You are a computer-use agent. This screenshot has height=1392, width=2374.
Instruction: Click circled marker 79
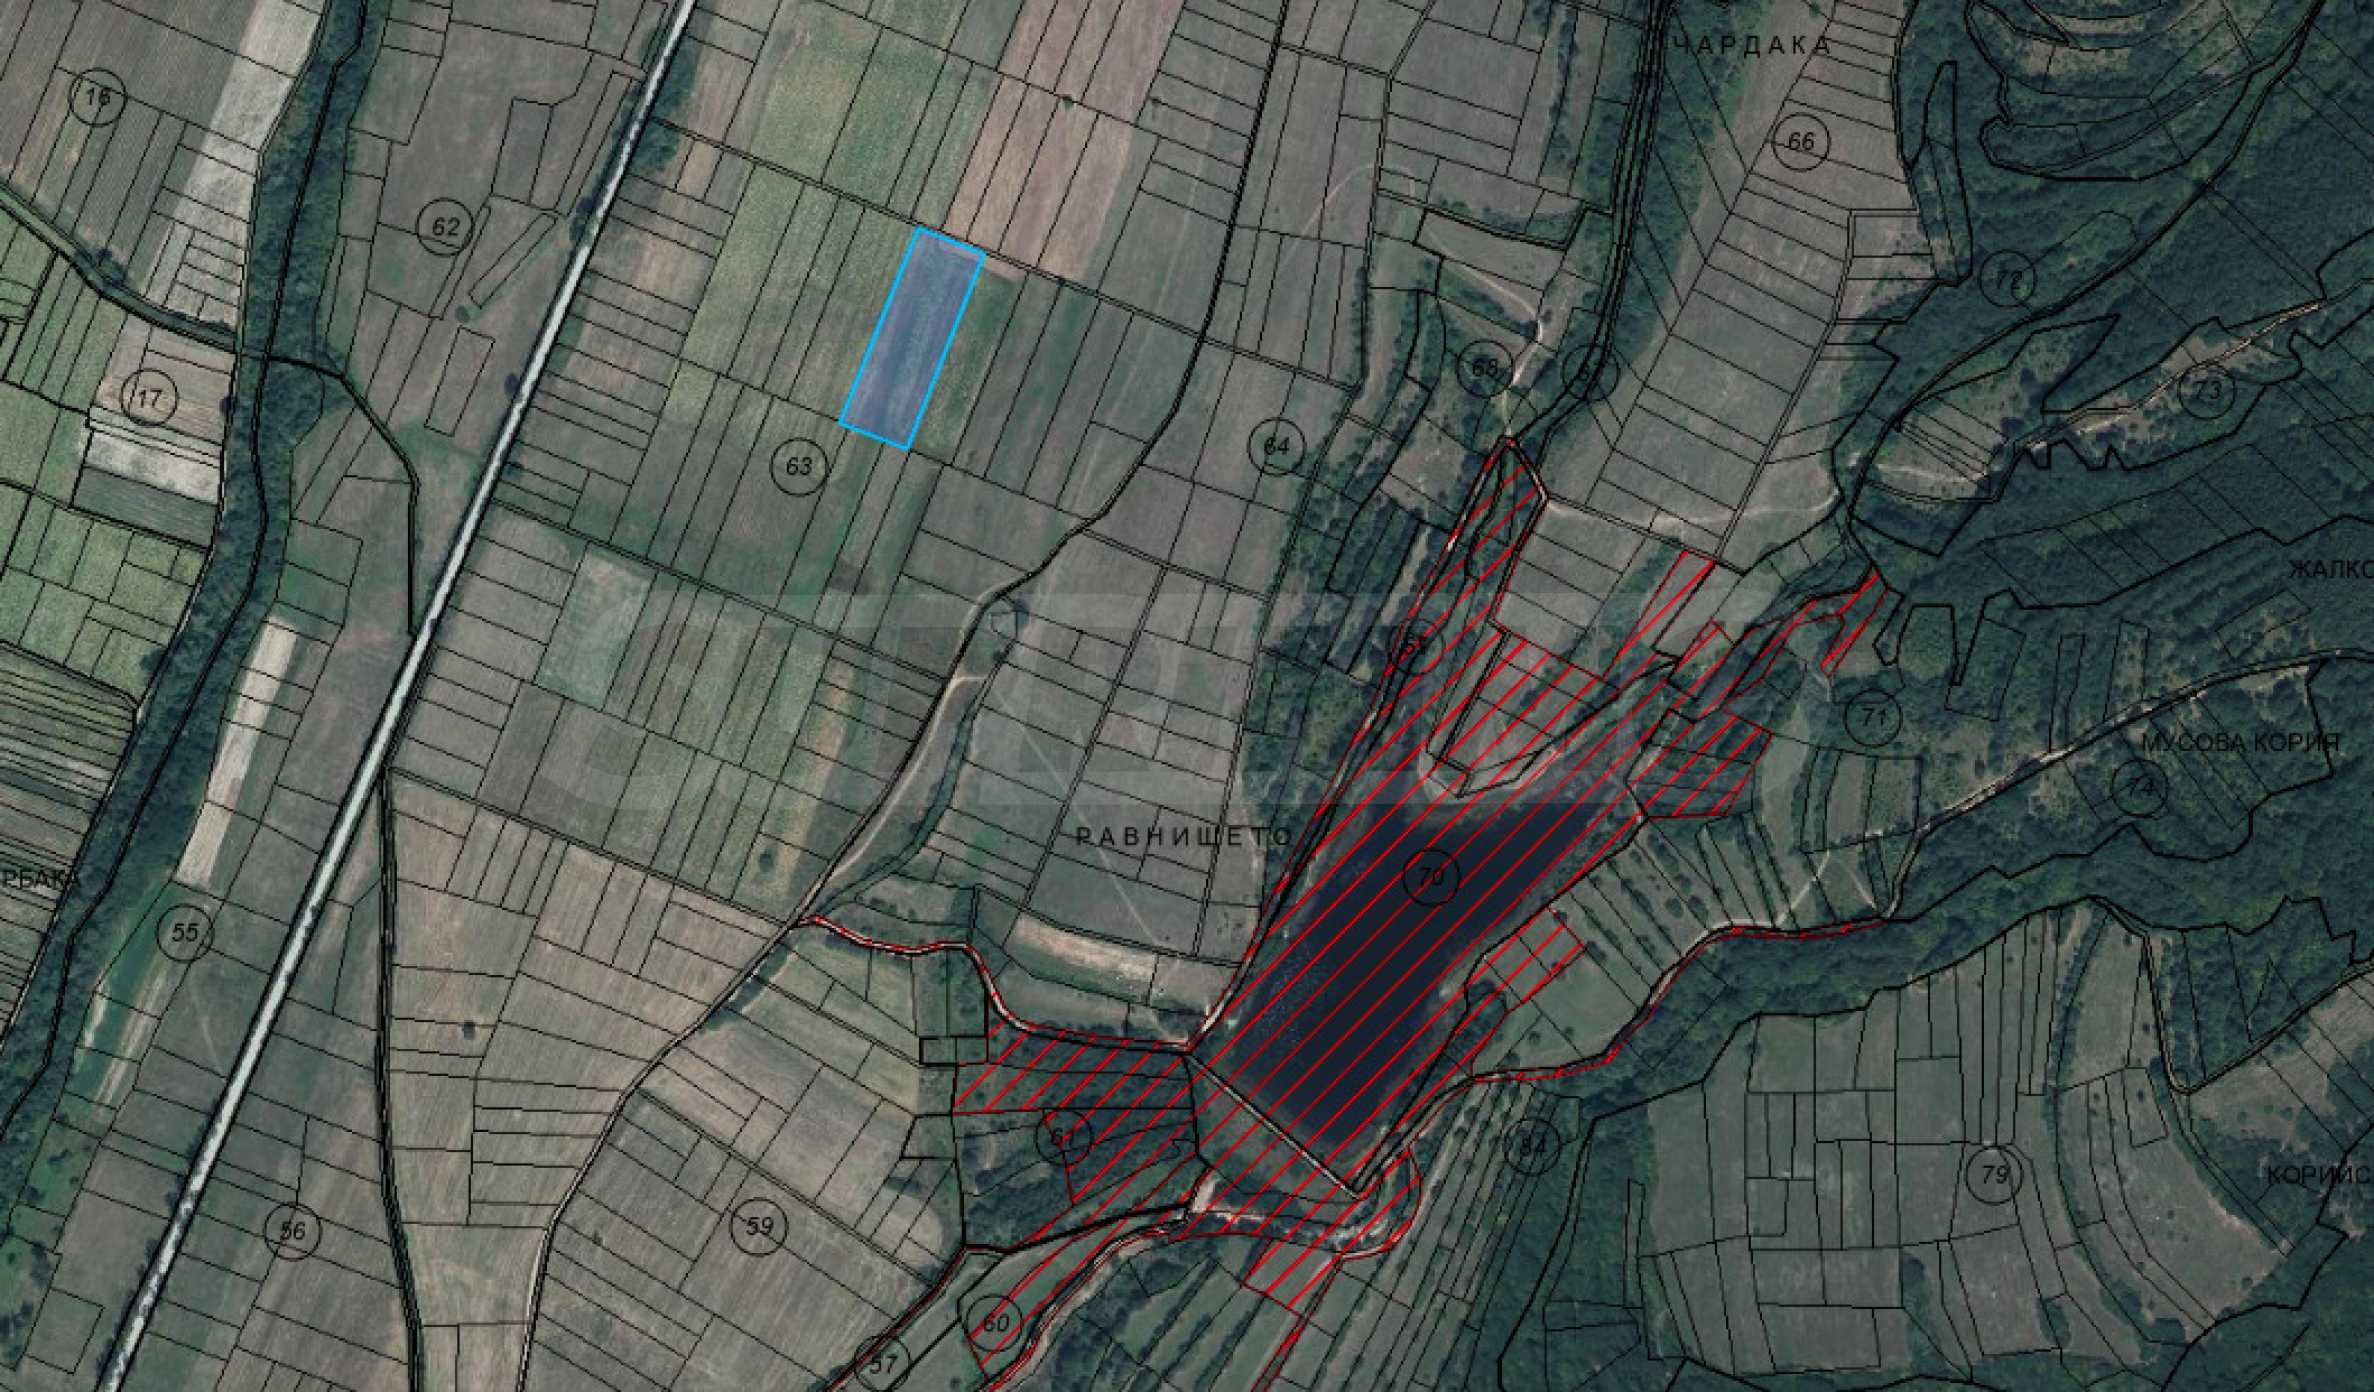coord(1993,1174)
